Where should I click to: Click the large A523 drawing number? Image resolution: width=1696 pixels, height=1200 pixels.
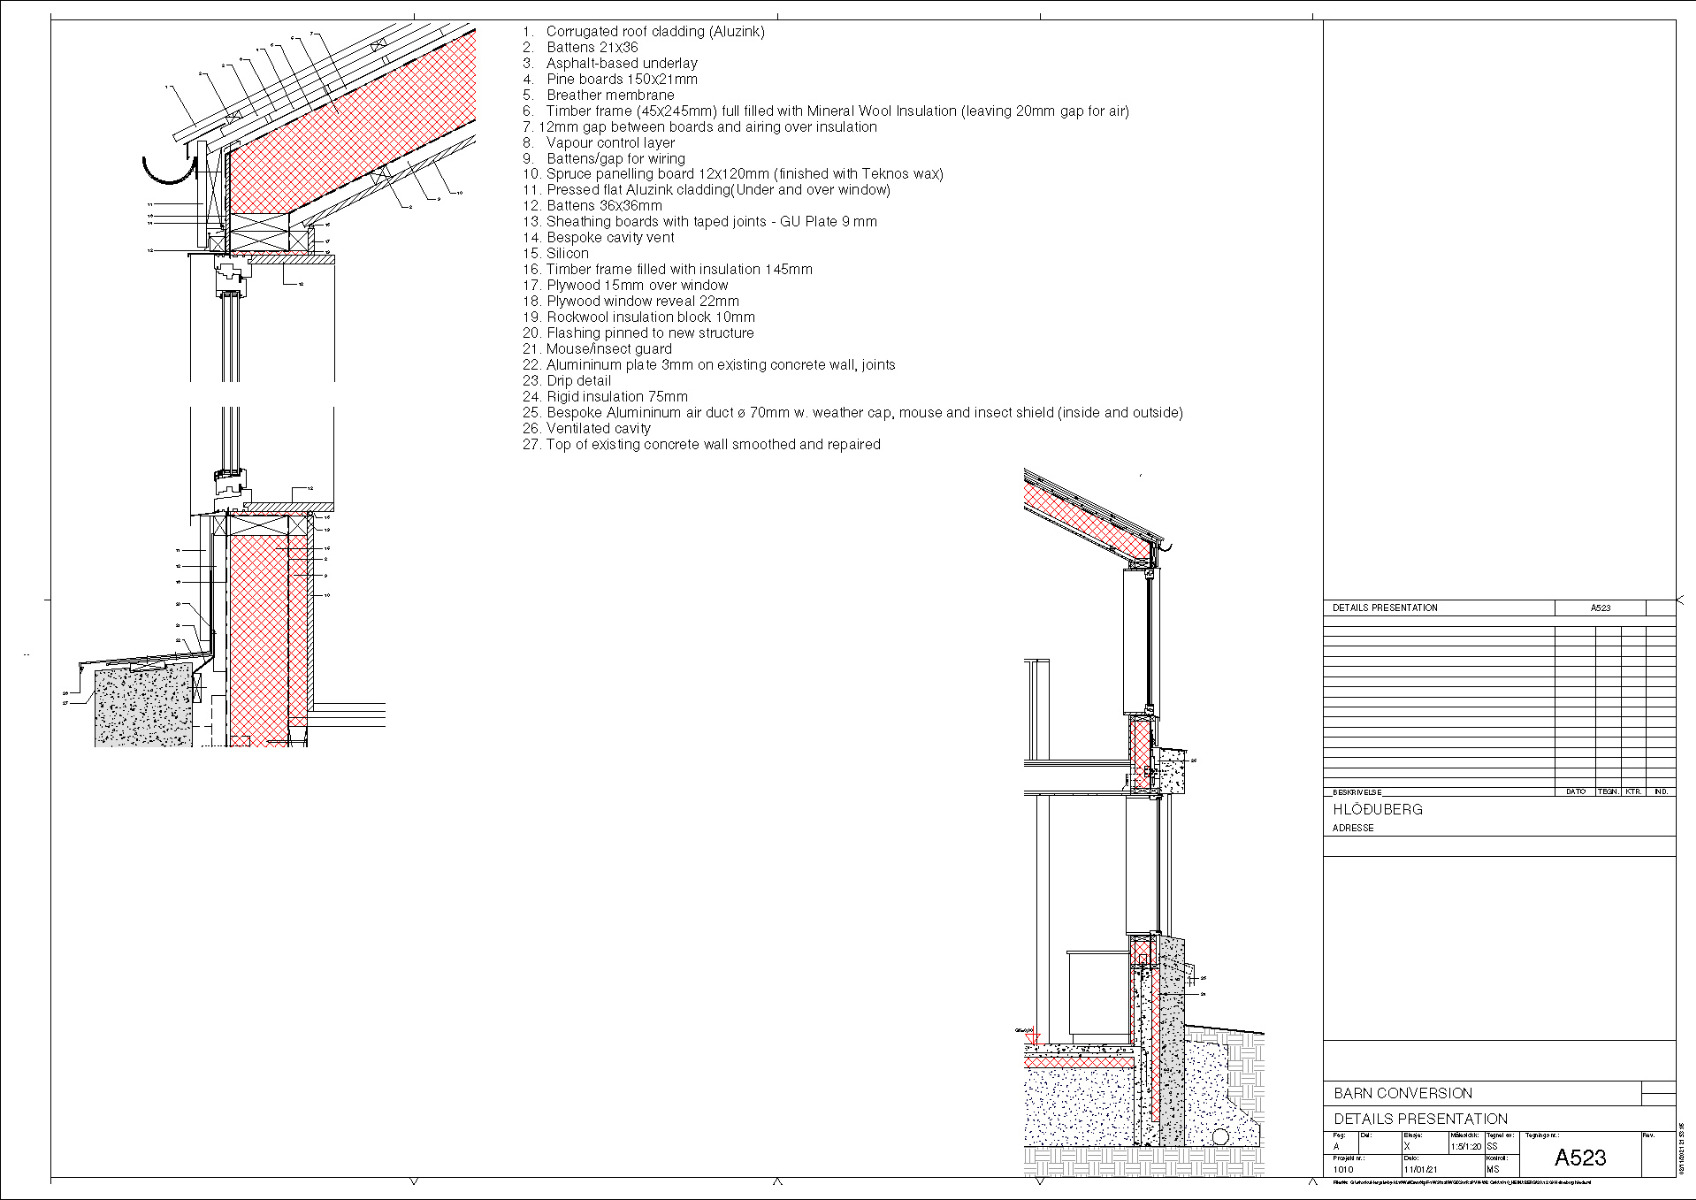coord(1580,1157)
